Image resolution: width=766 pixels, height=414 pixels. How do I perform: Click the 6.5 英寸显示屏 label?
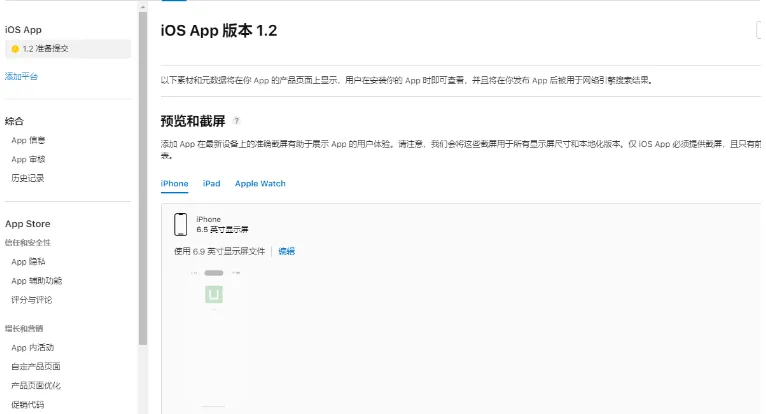222,230
